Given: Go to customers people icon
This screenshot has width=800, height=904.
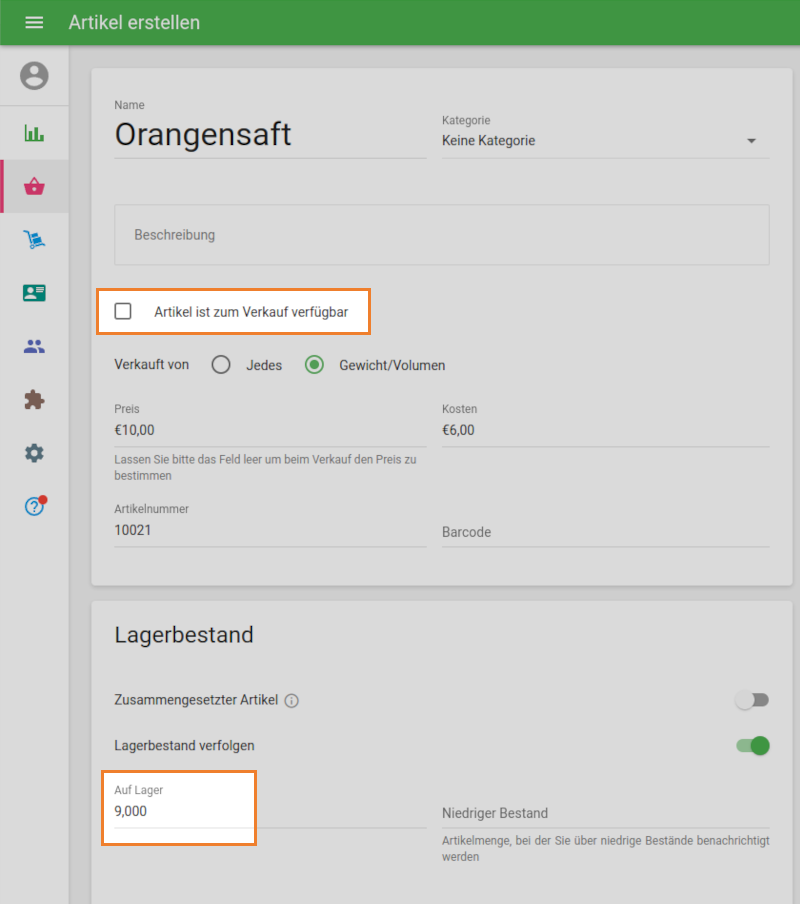Looking at the screenshot, I should tap(34, 347).
